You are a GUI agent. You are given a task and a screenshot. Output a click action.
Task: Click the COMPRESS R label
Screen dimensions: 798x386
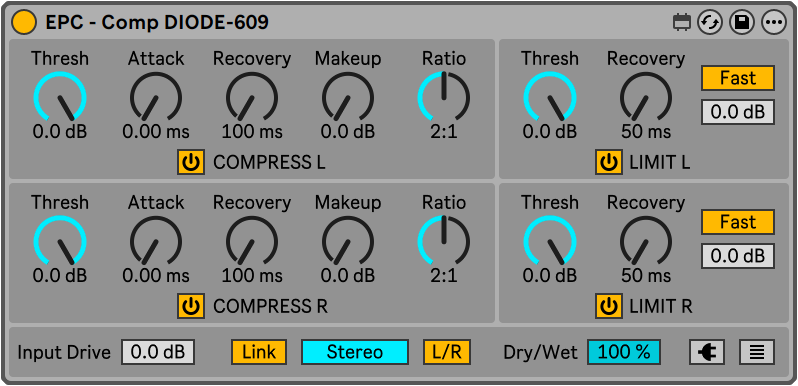(270, 307)
